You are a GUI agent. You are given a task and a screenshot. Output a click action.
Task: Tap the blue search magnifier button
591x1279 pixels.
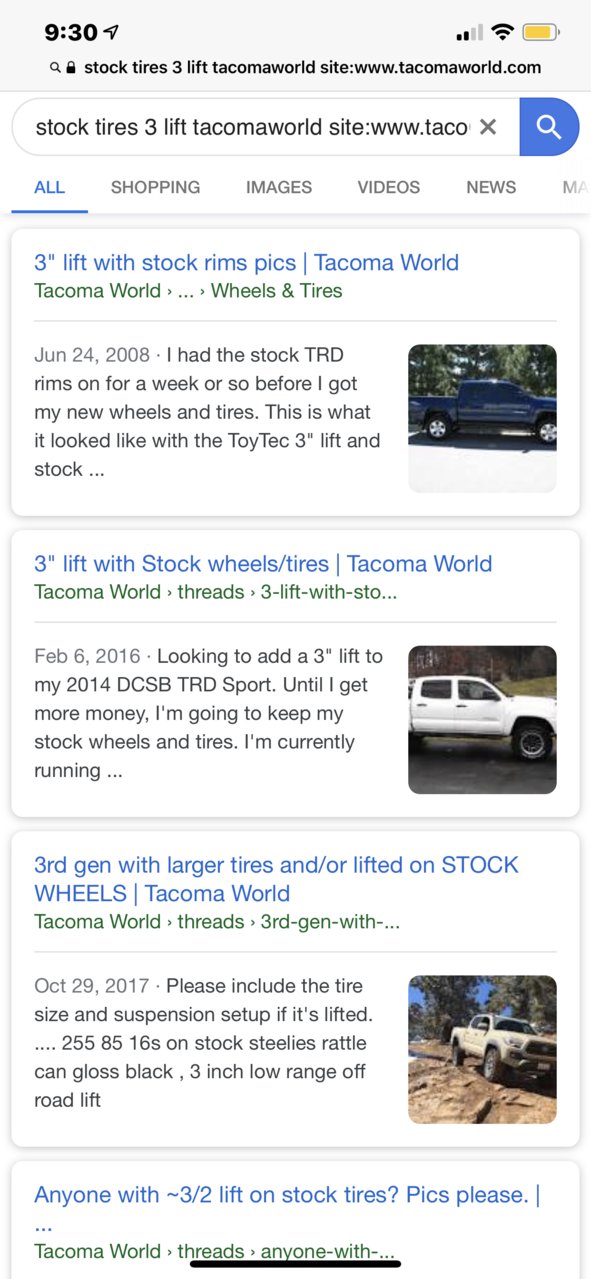click(549, 127)
